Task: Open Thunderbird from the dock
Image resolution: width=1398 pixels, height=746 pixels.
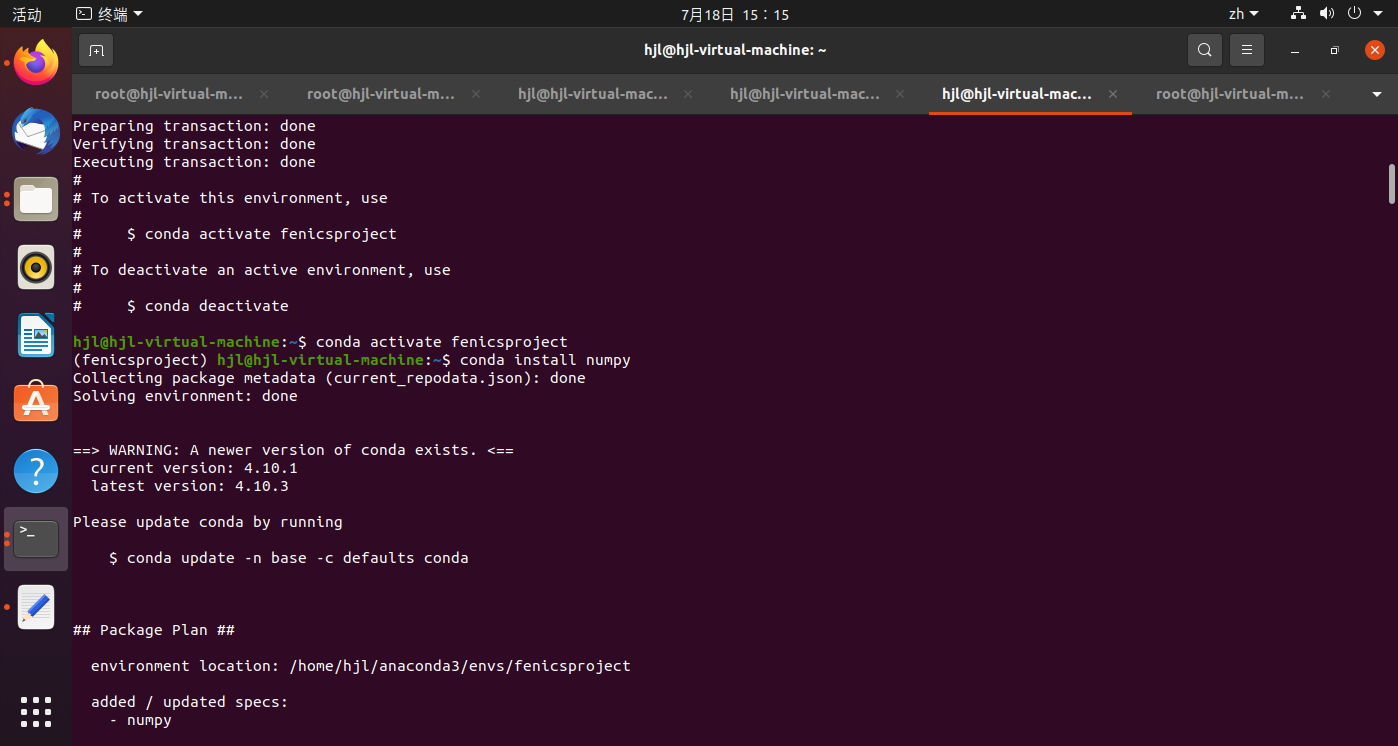Action: [x=35, y=131]
